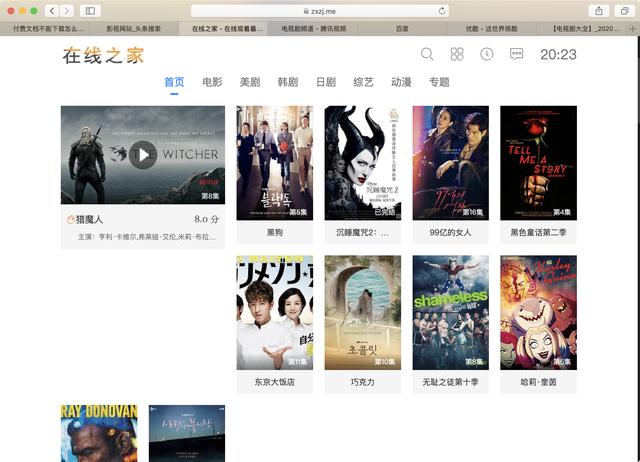Go back with Safari back arrow

point(52,11)
